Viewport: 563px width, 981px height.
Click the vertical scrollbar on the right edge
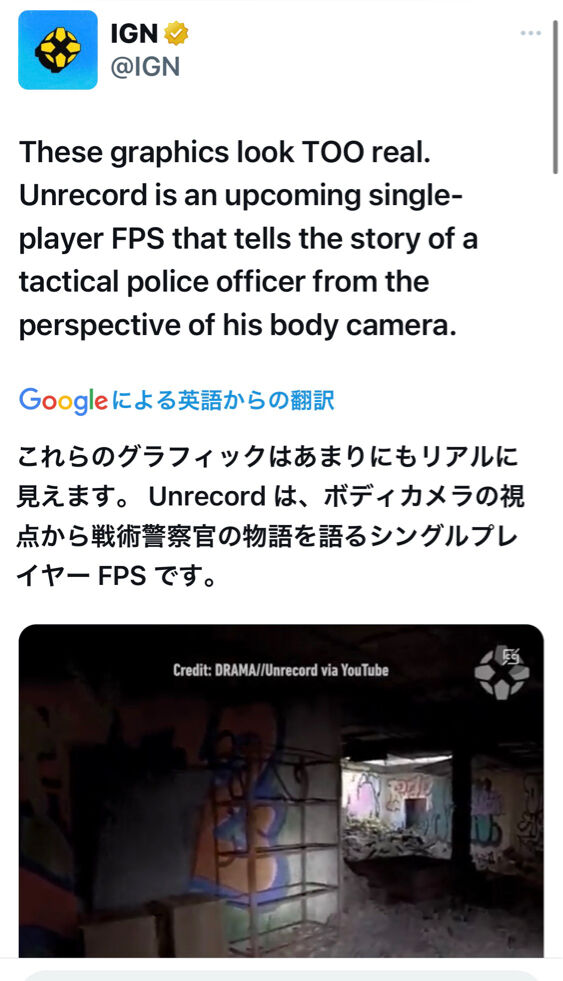[x=555, y=97]
